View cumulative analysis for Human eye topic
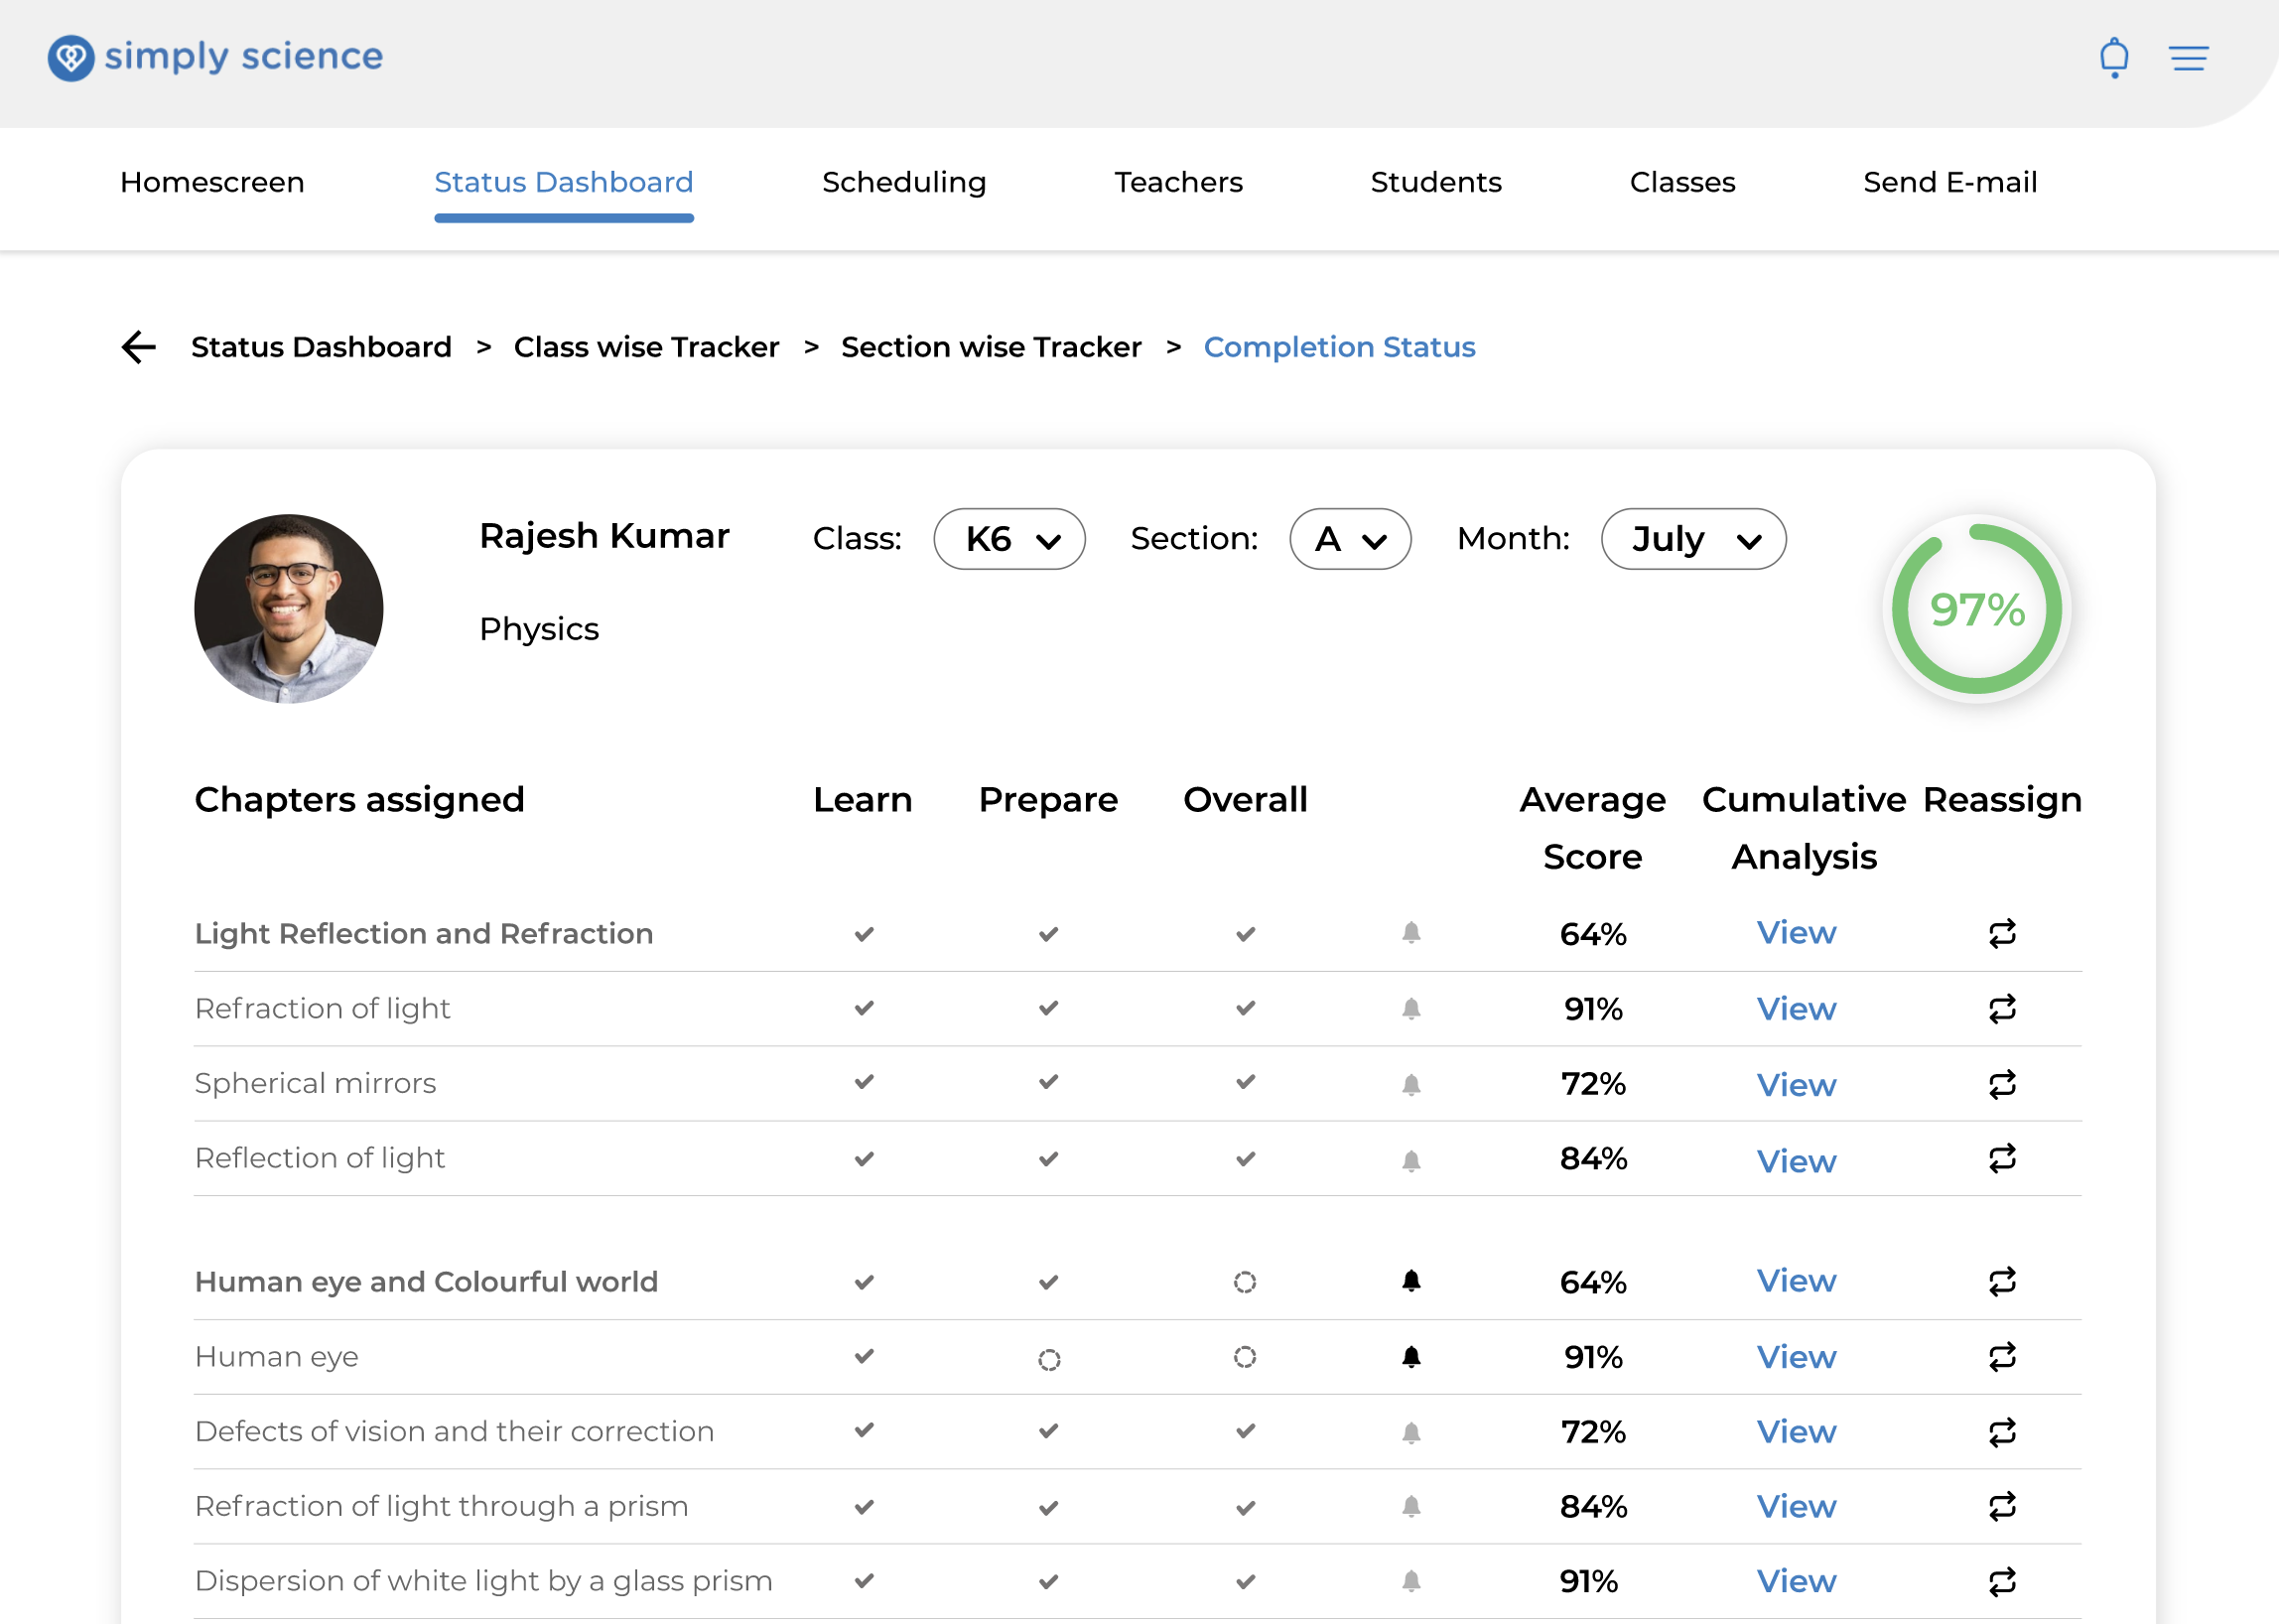The height and width of the screenshot is (1624, 2279). click(x=1796, y=1357)
